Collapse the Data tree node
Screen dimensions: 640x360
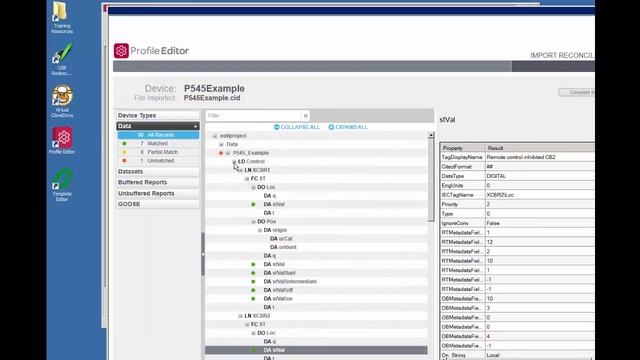(221, 144)
